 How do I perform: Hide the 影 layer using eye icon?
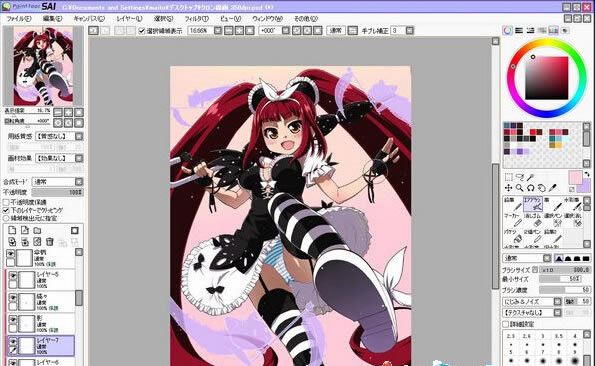click(13, 320)
